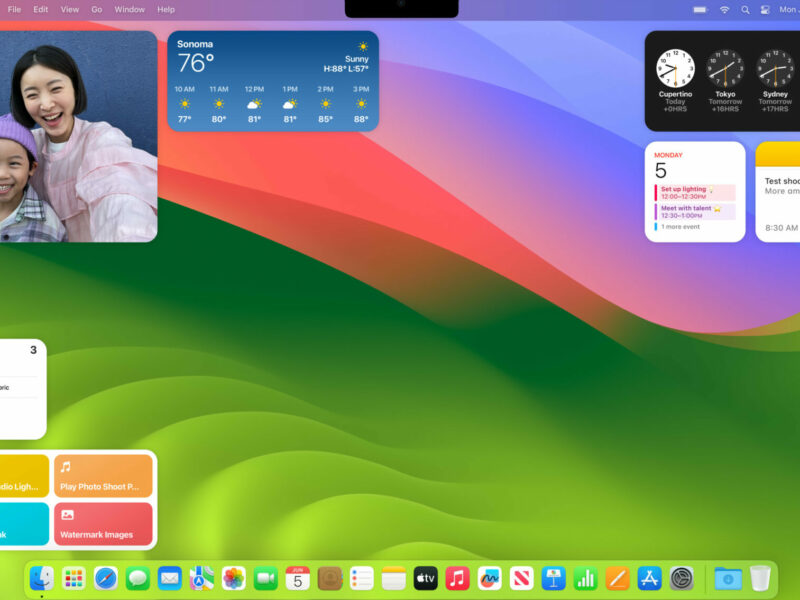
Task: Click "MONDAY" in the Calendar widget
Action: click(668, 155)
